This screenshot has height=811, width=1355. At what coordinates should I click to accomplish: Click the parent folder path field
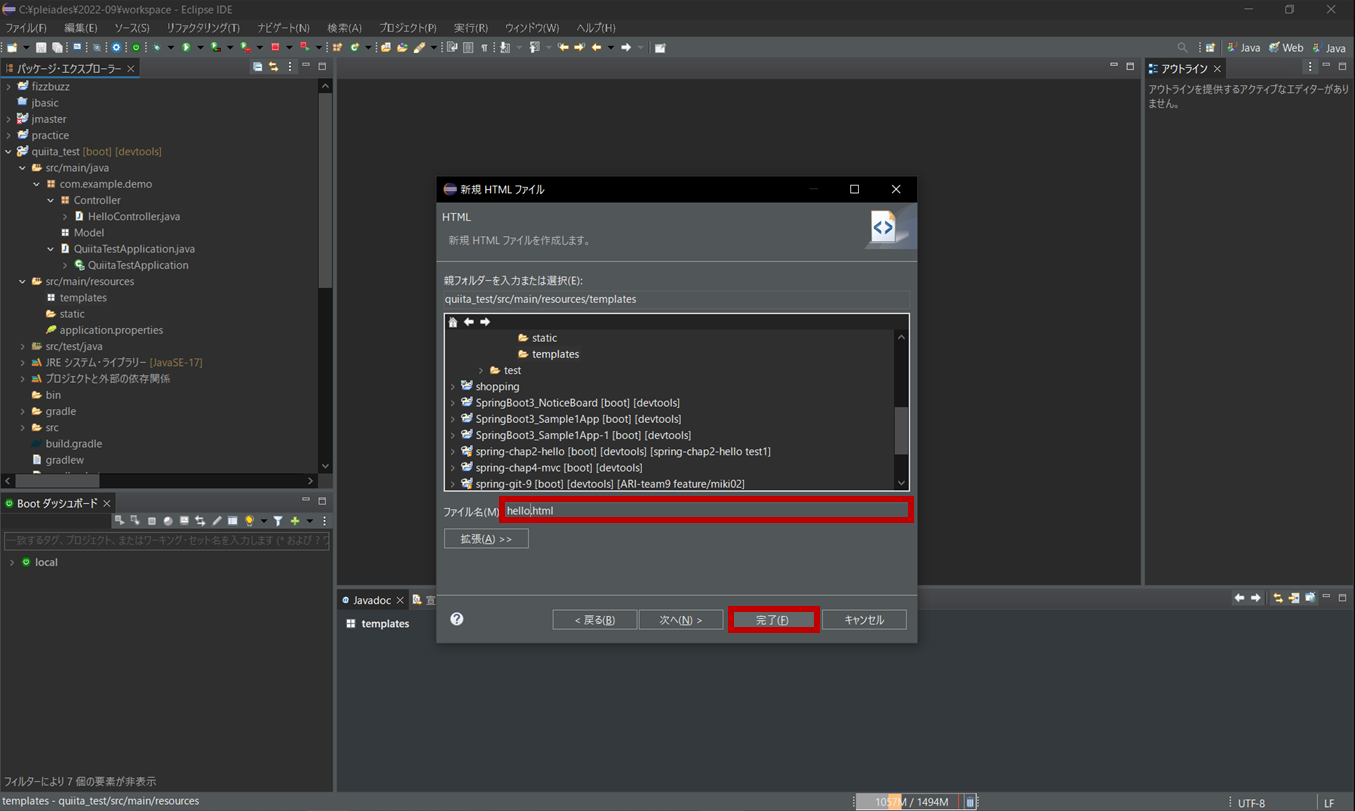(677, 299)
